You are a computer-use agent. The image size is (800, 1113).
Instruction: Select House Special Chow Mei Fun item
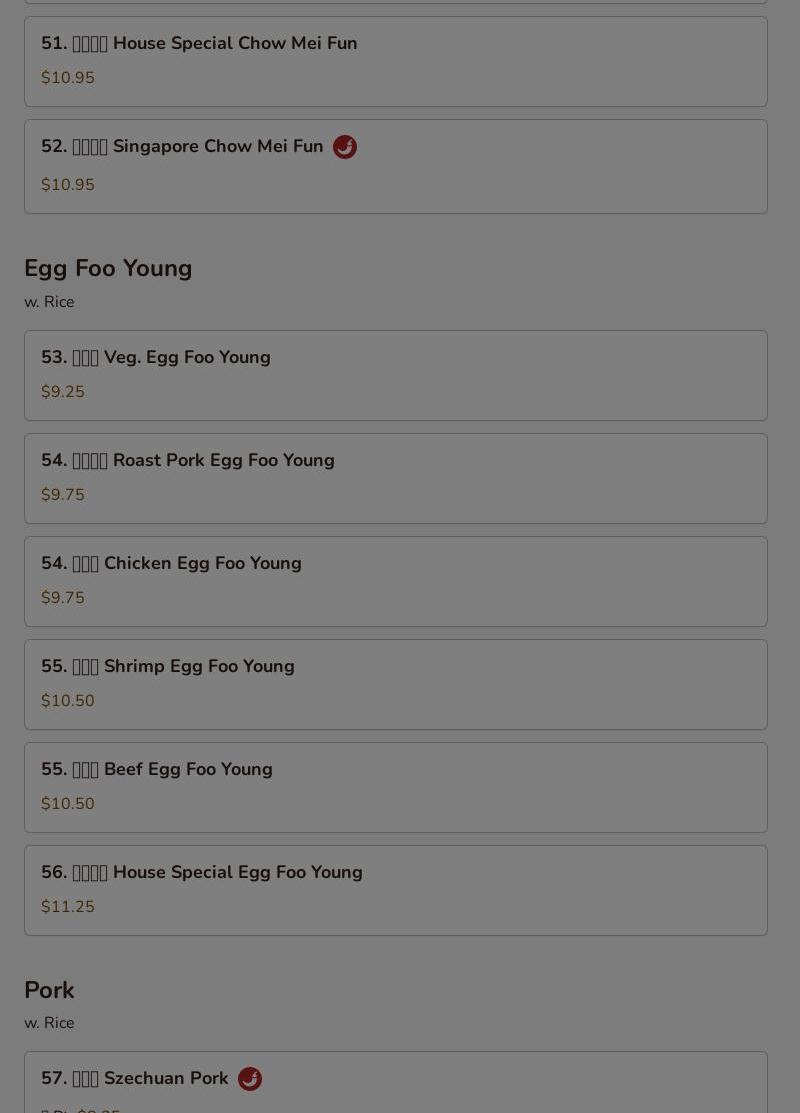coord(395,61)
